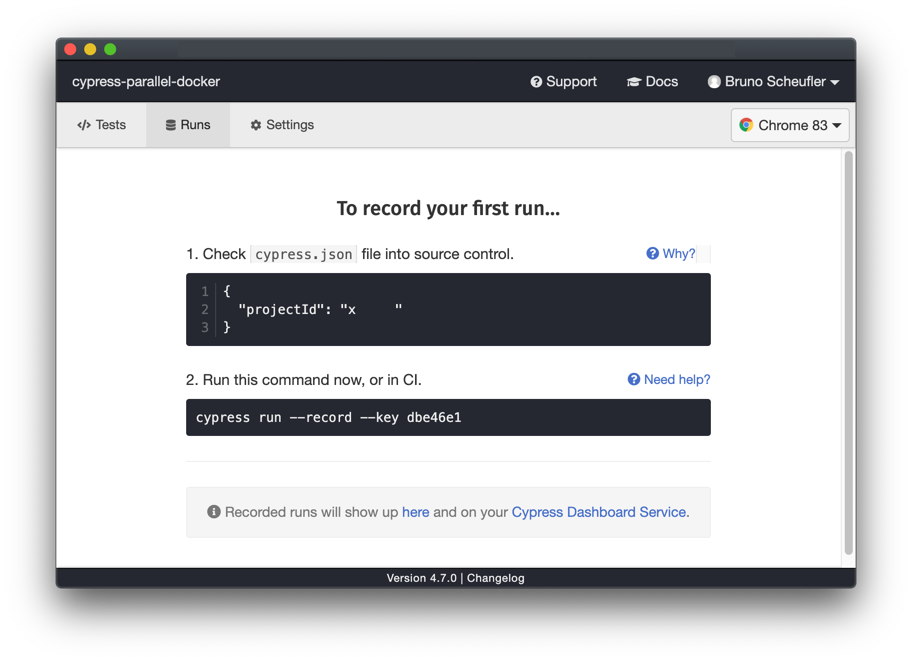Click the Chrome browser logo icon
Screen dimensions: 912x662
[746, 125]
